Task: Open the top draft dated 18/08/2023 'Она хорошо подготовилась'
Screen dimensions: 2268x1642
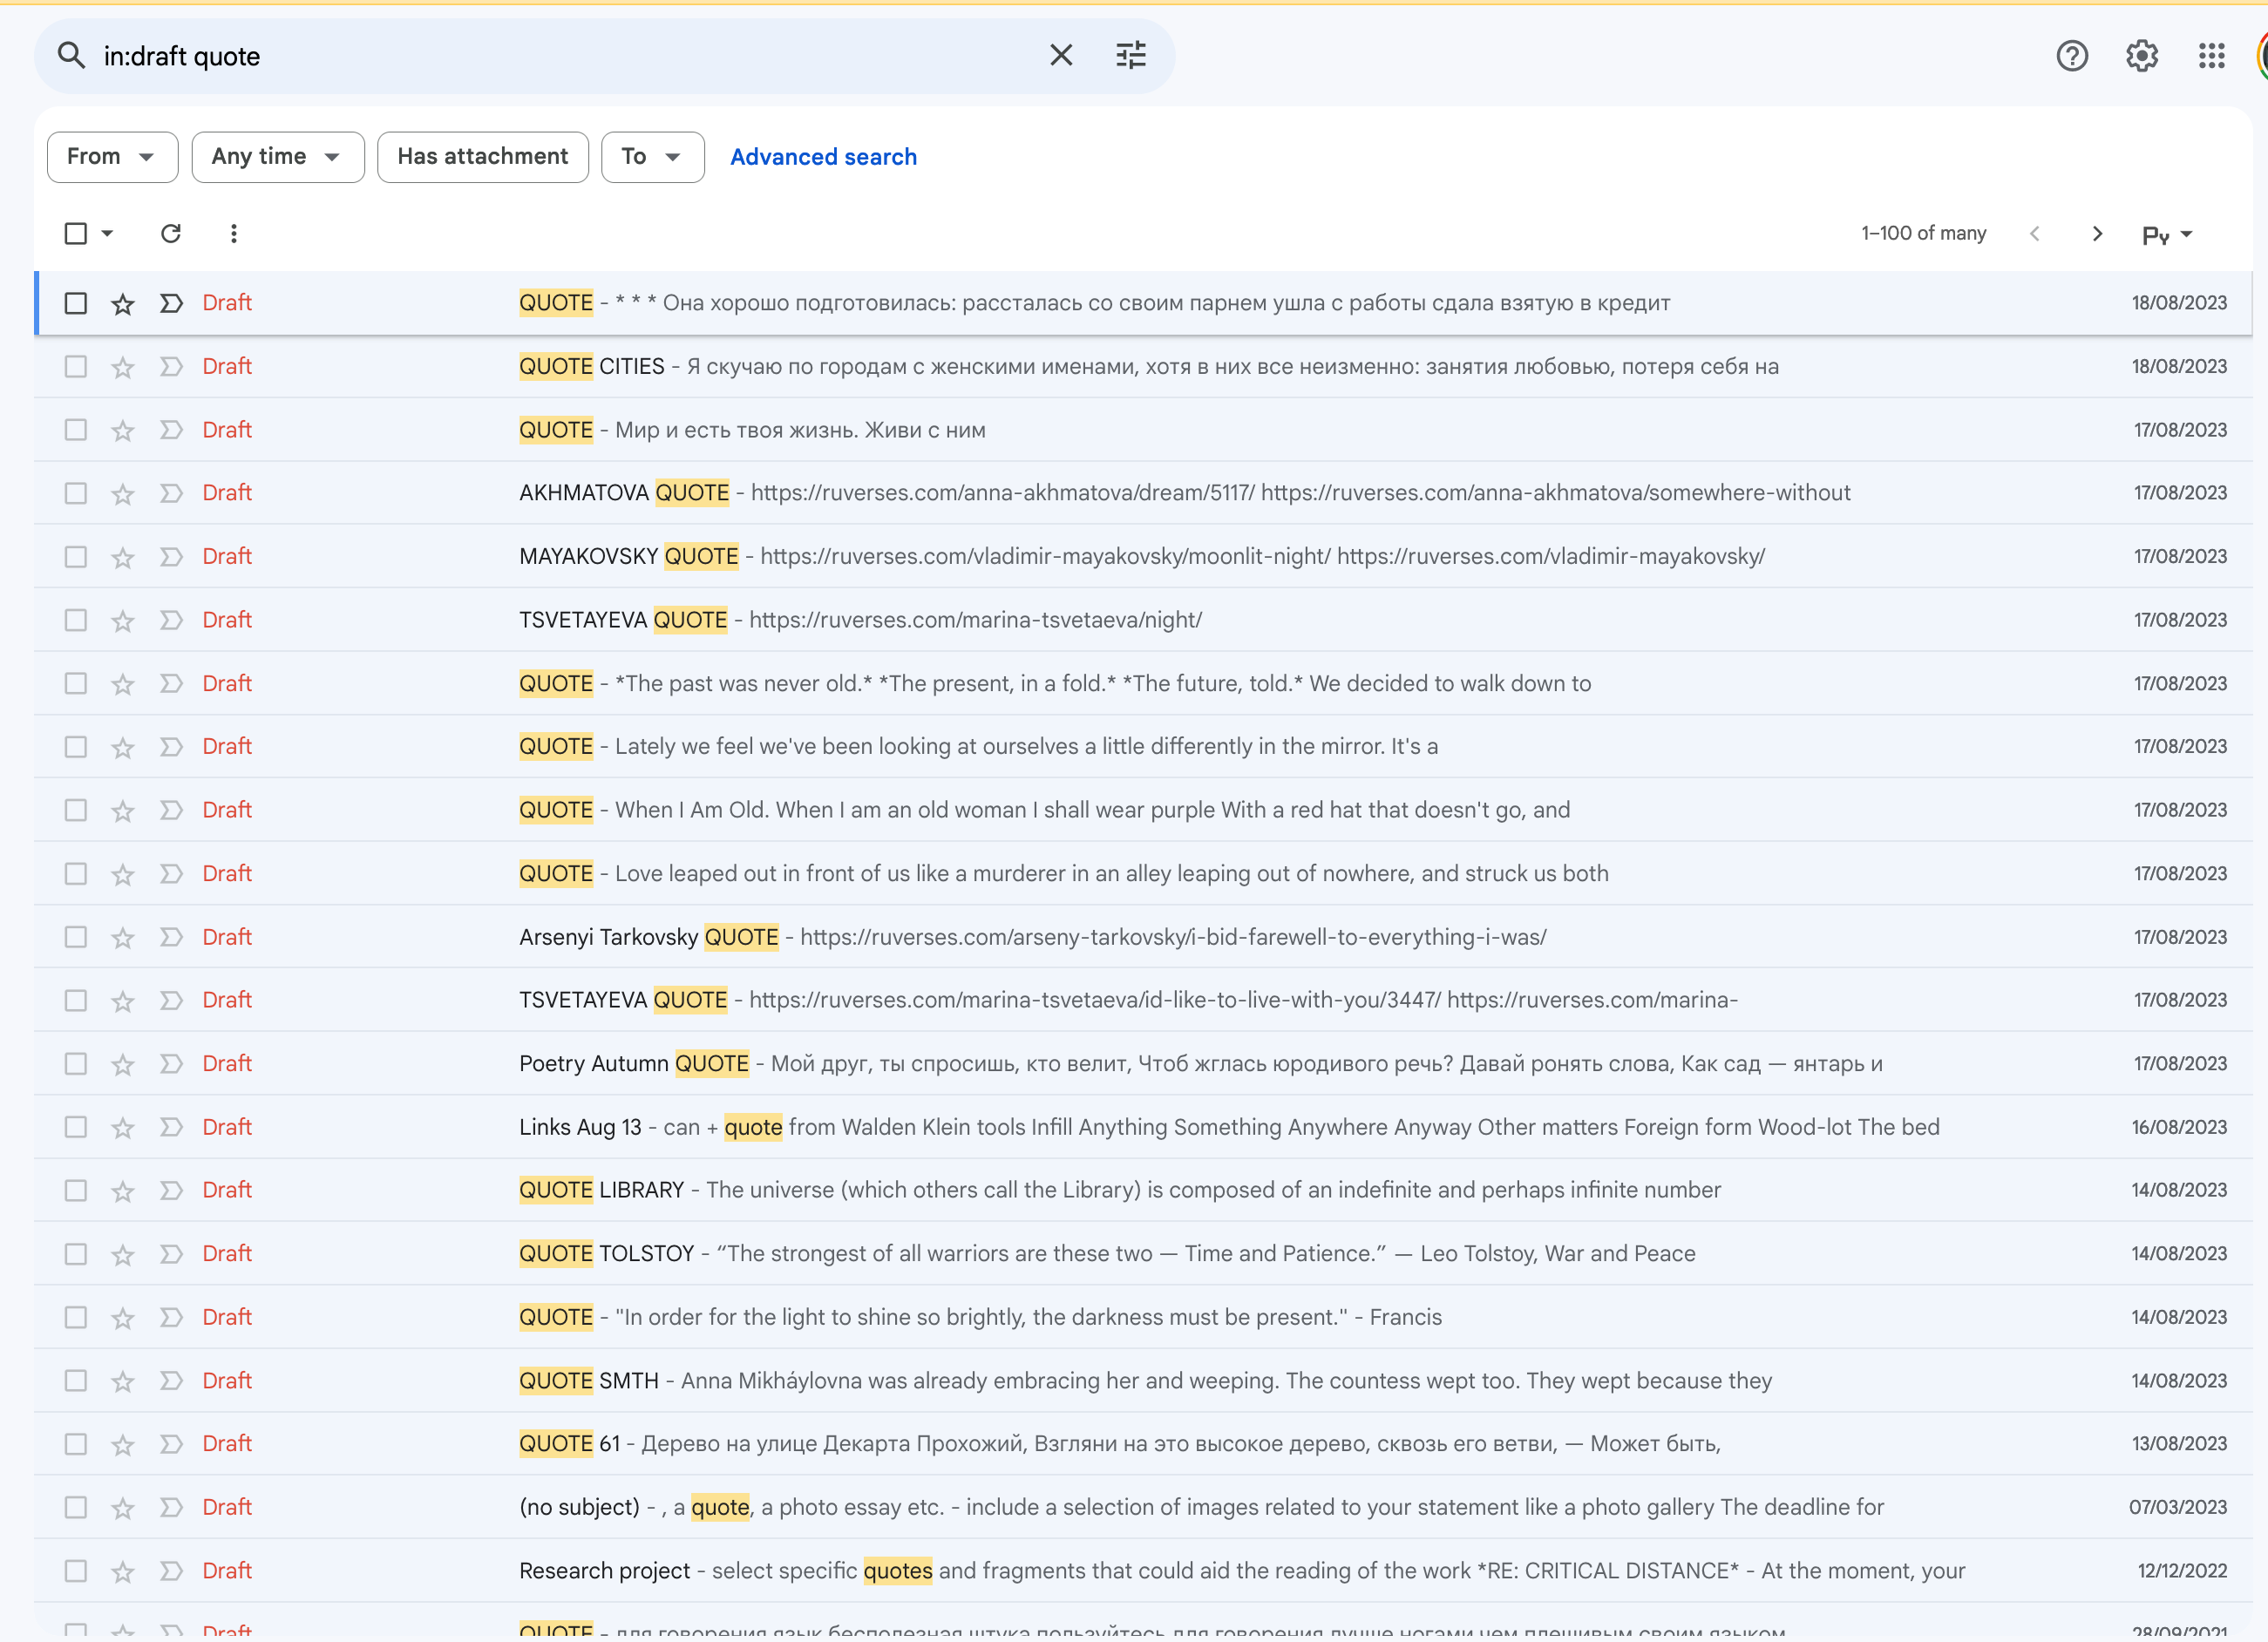Action: pyautogui.click(x=1143, y=303)
